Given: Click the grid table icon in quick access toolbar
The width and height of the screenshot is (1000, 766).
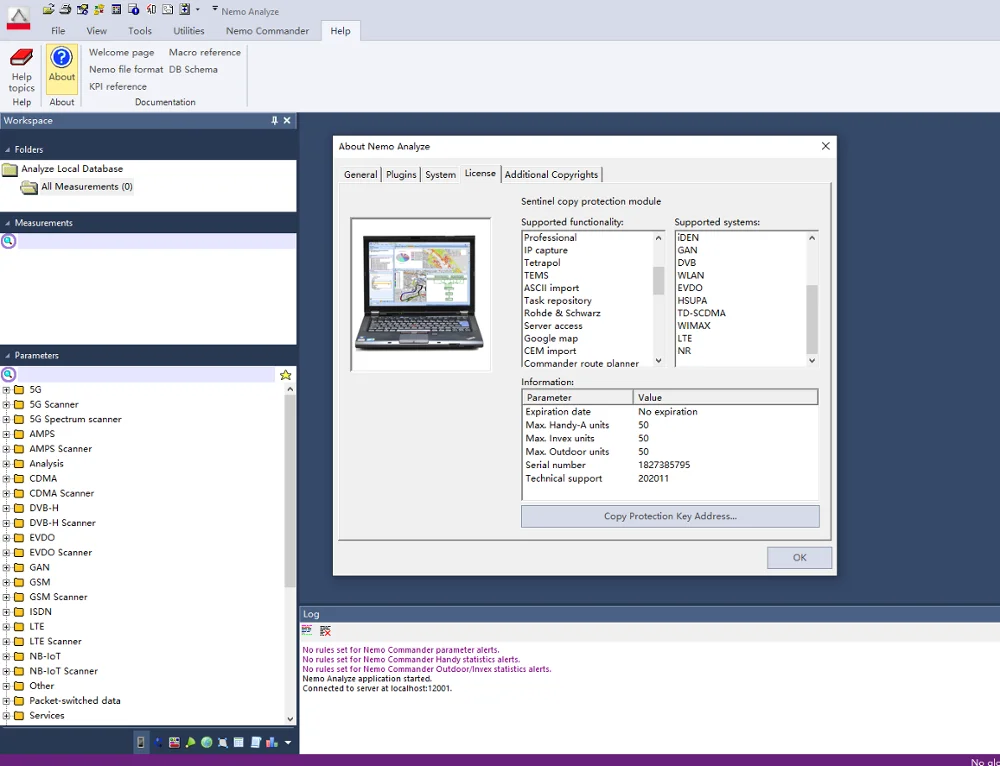Looking at the screenshot, I should (x=116, y=10).
